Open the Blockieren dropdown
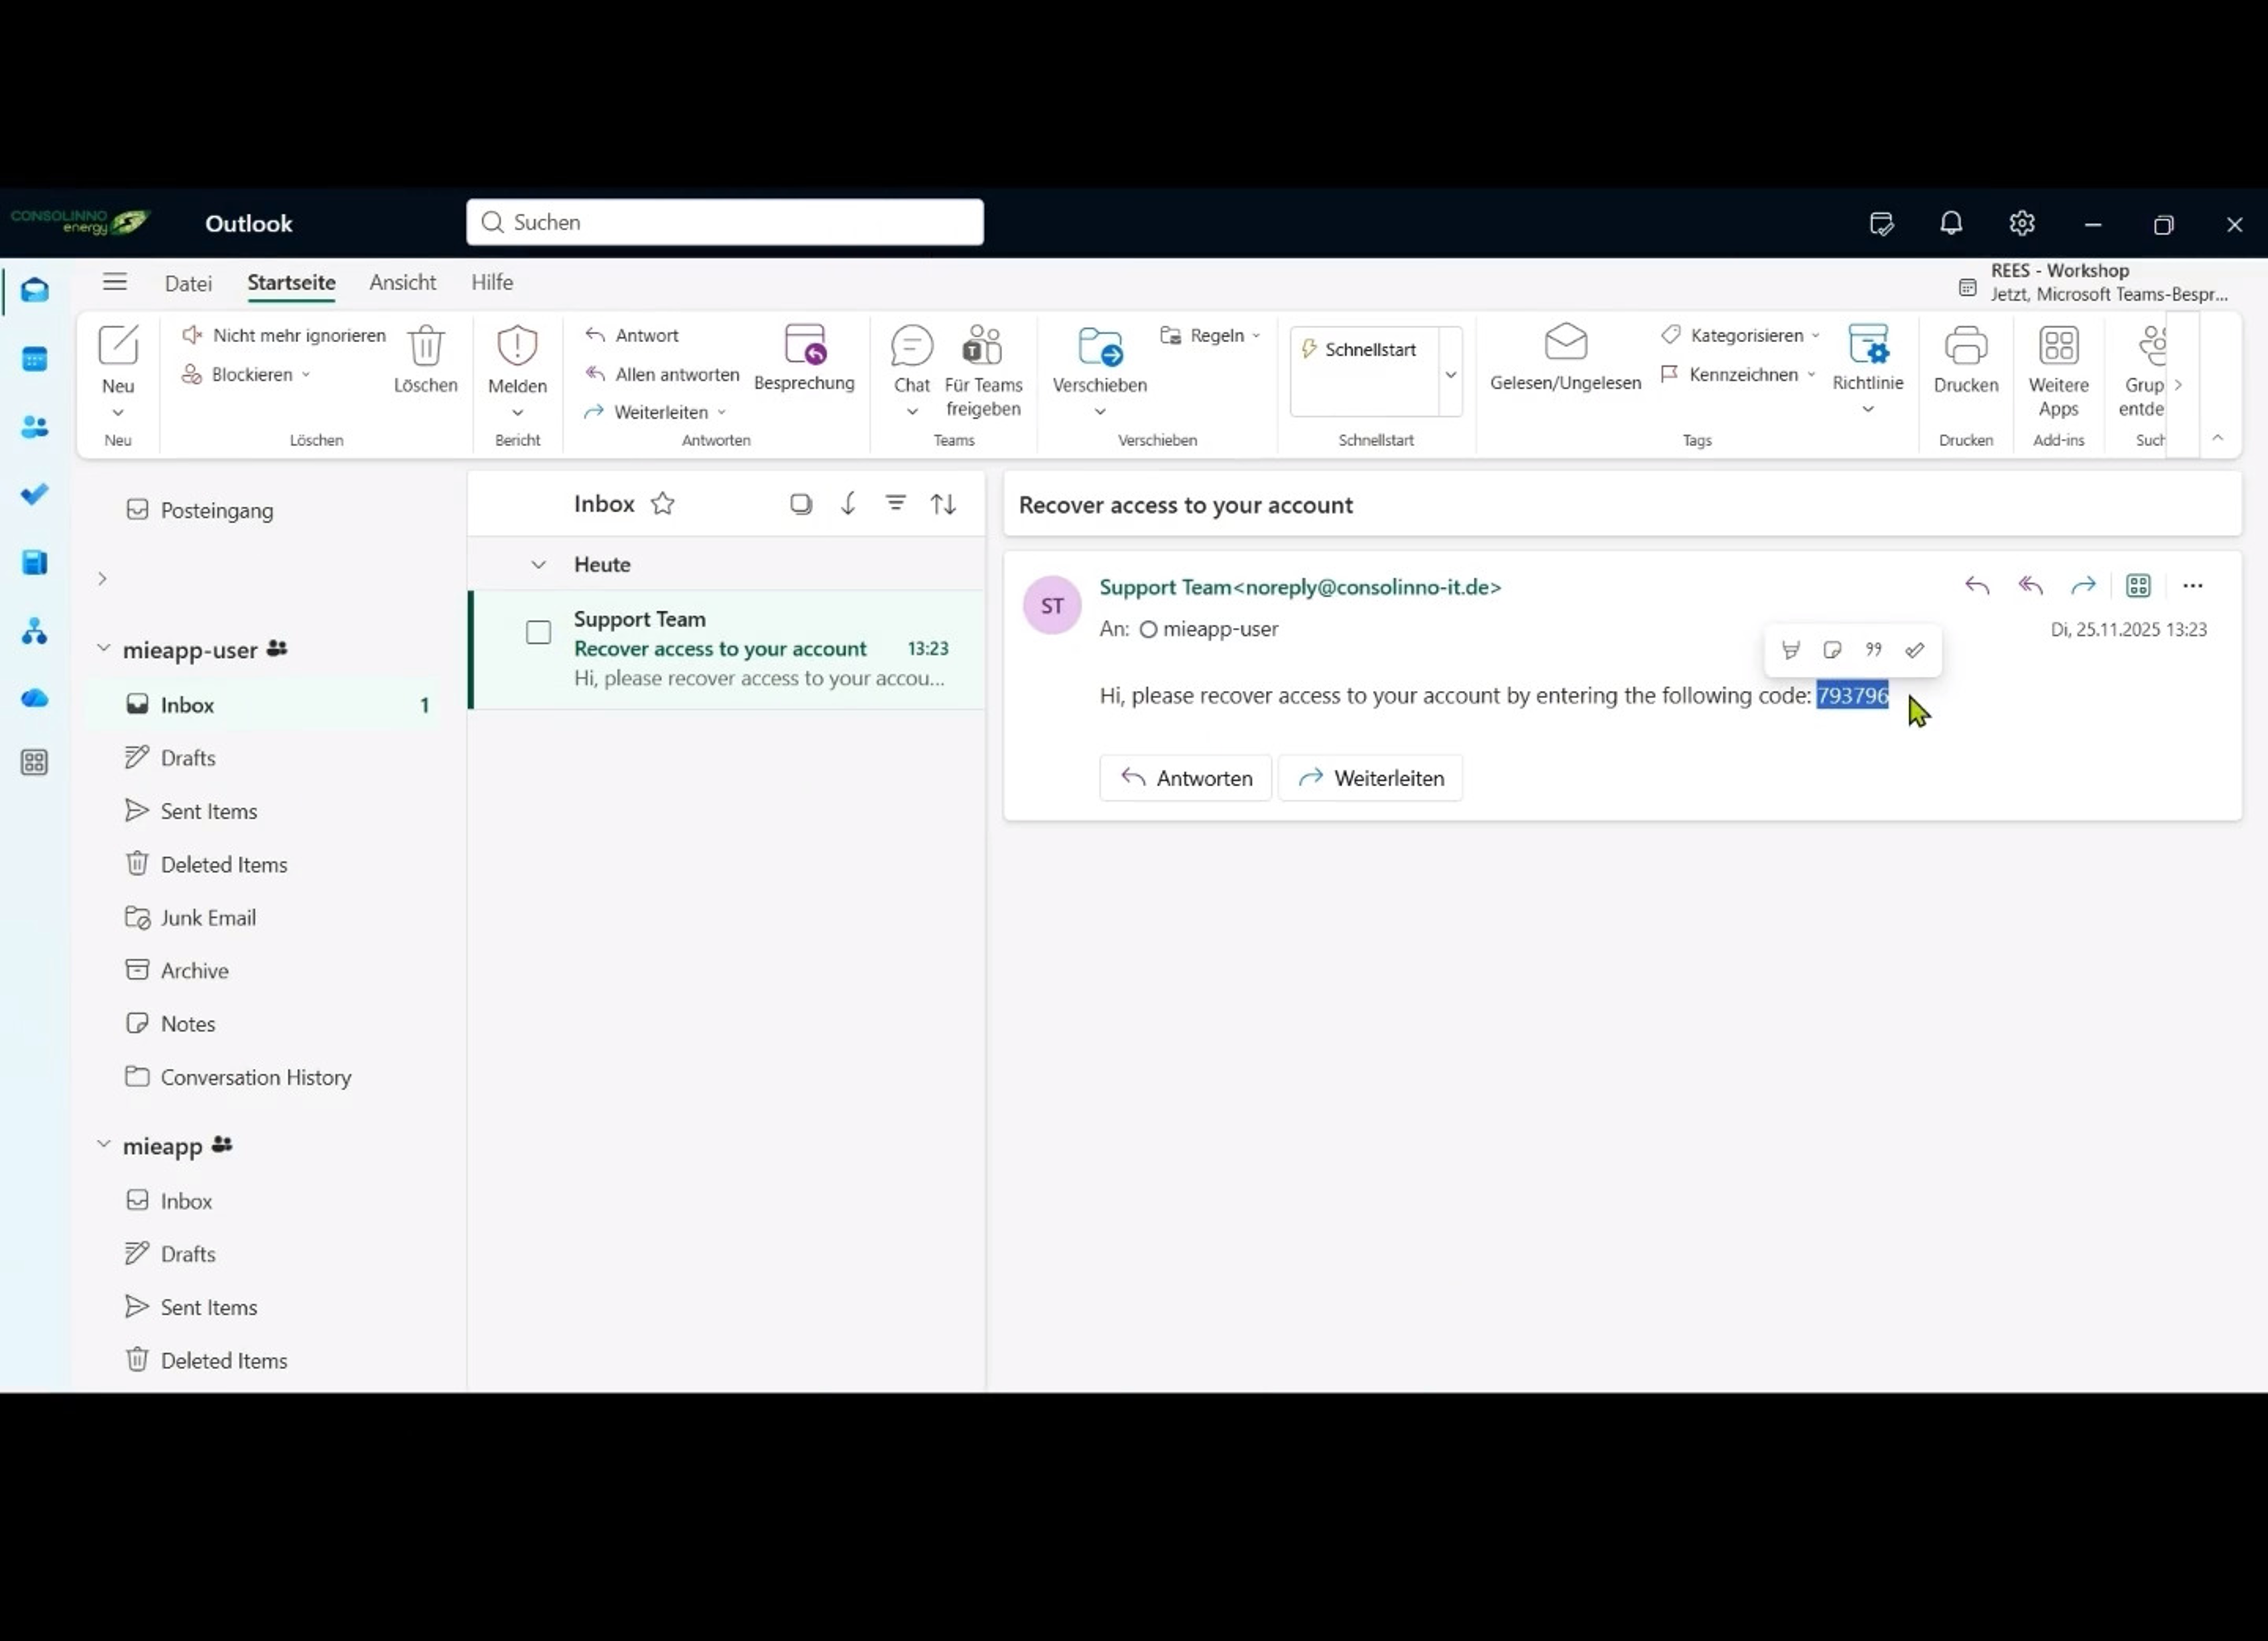This screenshot has width=2268, height=1641. coord(306,374)
